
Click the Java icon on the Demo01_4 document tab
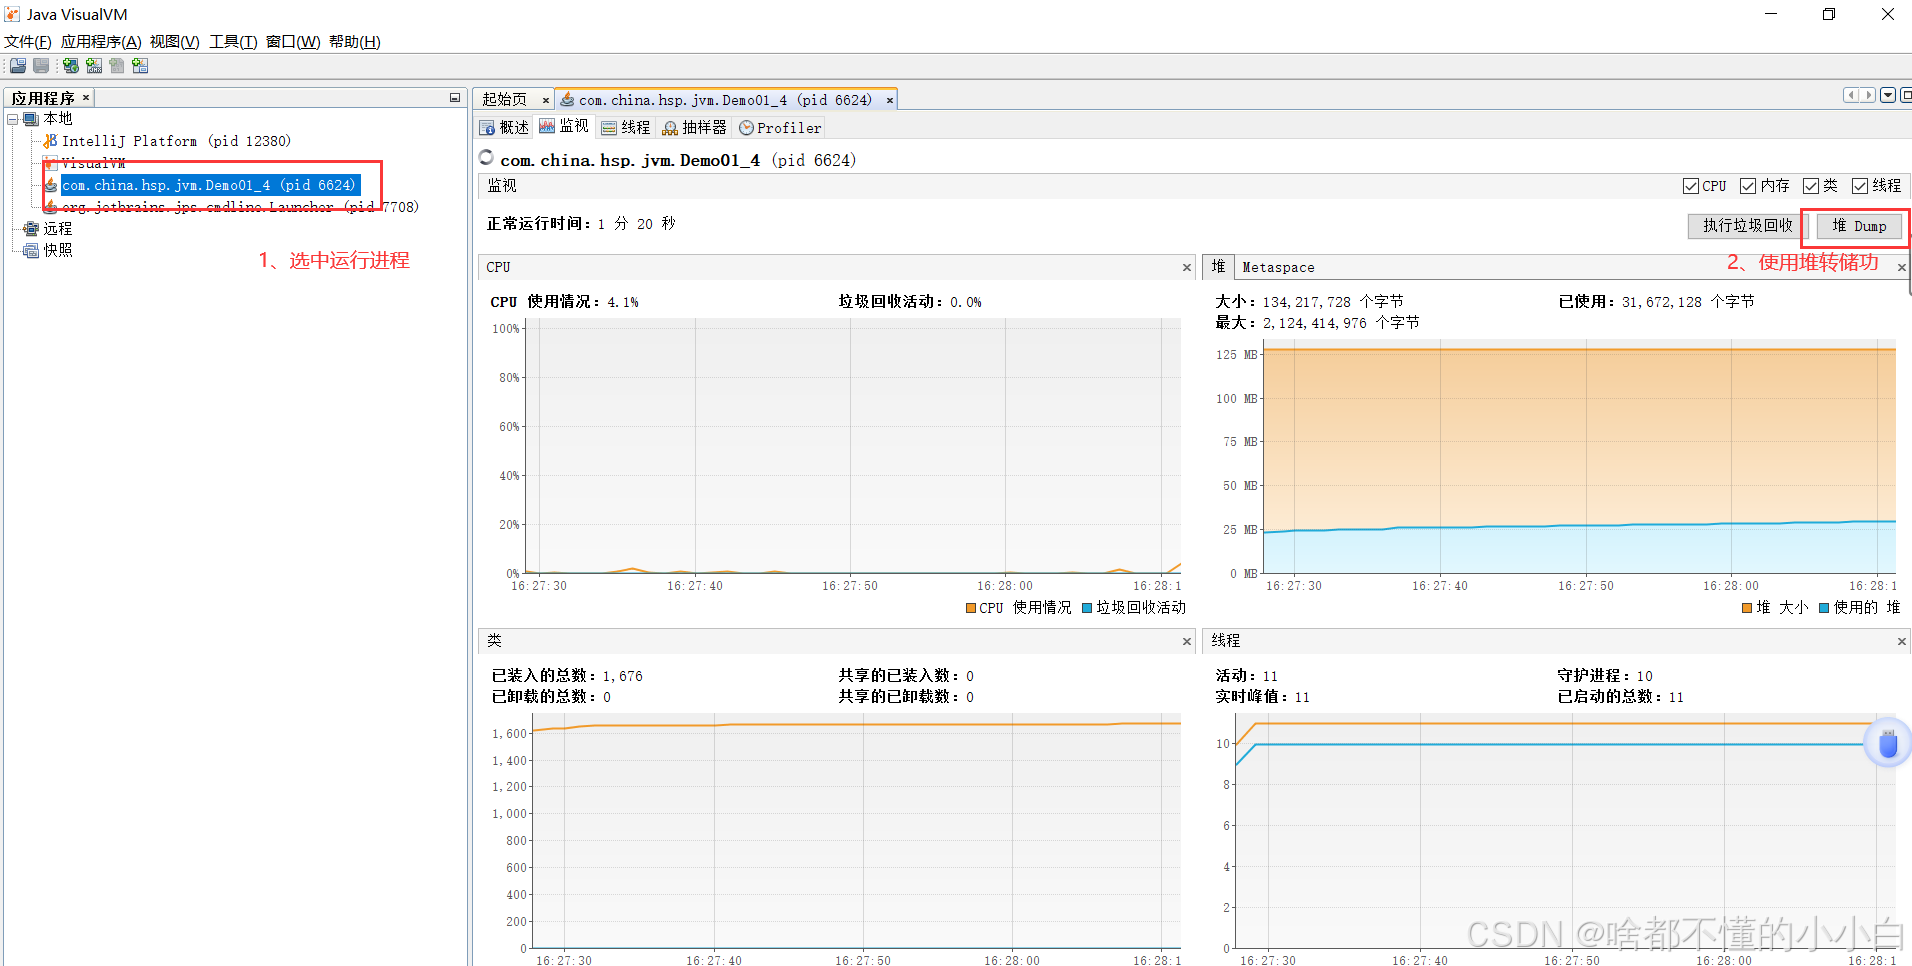567,100
